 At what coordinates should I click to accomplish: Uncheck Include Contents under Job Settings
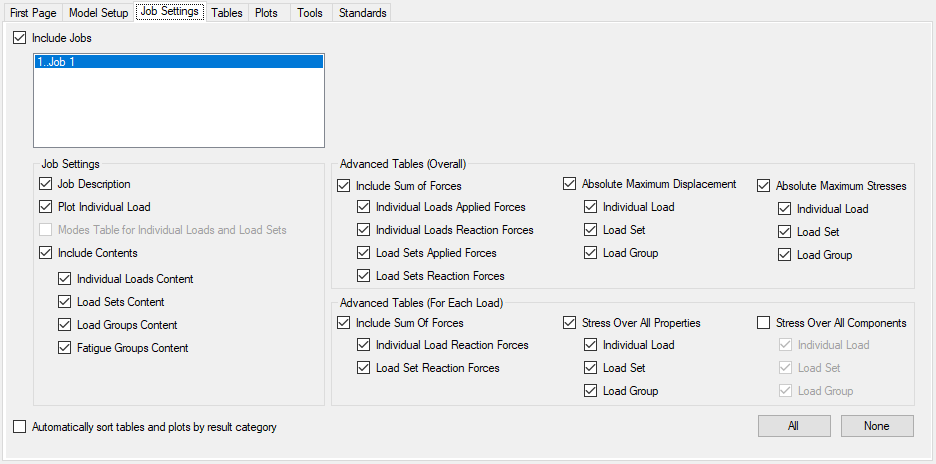coord(46,253)
